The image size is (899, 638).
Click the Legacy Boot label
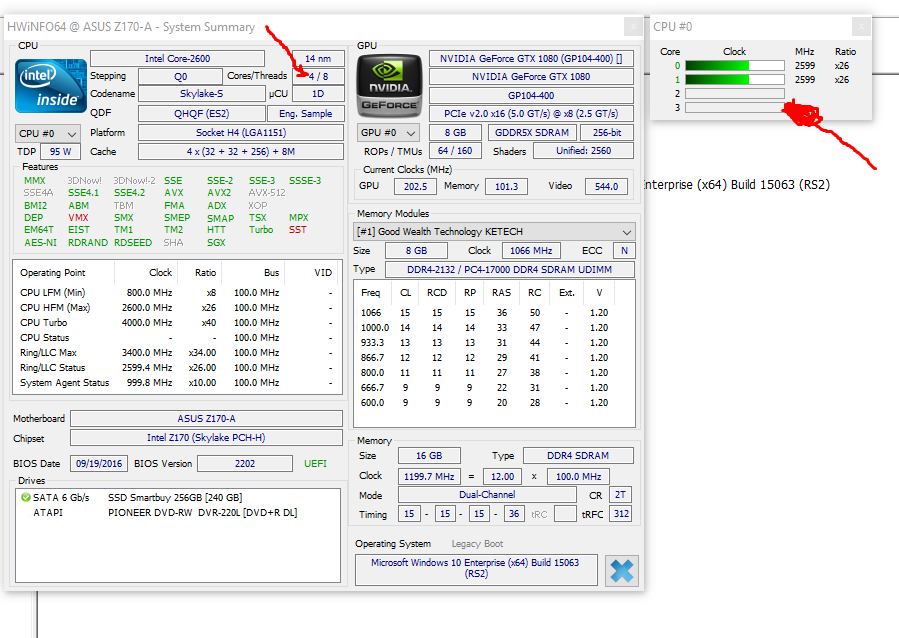tap(477, 544)
